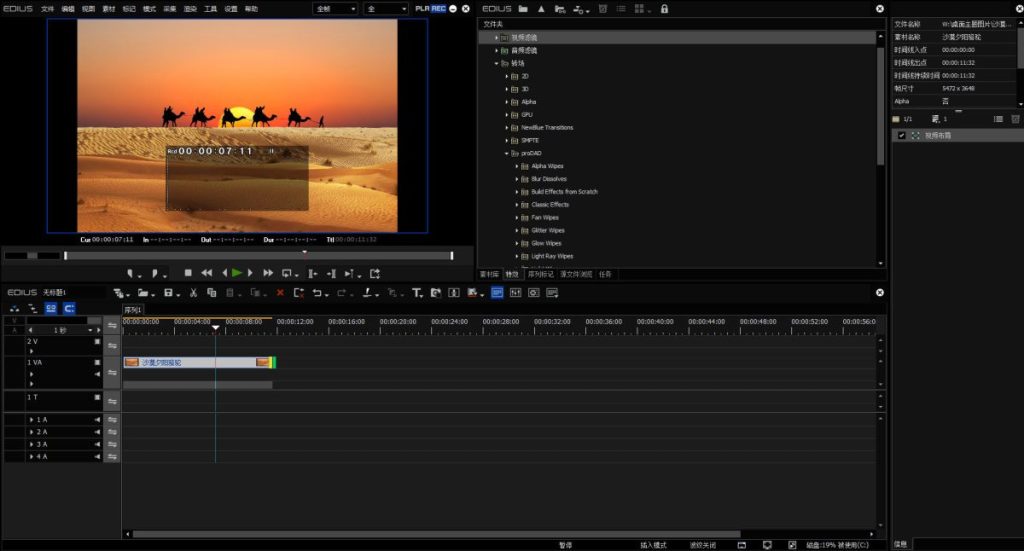Click the green Play button

tap(237, 273)
